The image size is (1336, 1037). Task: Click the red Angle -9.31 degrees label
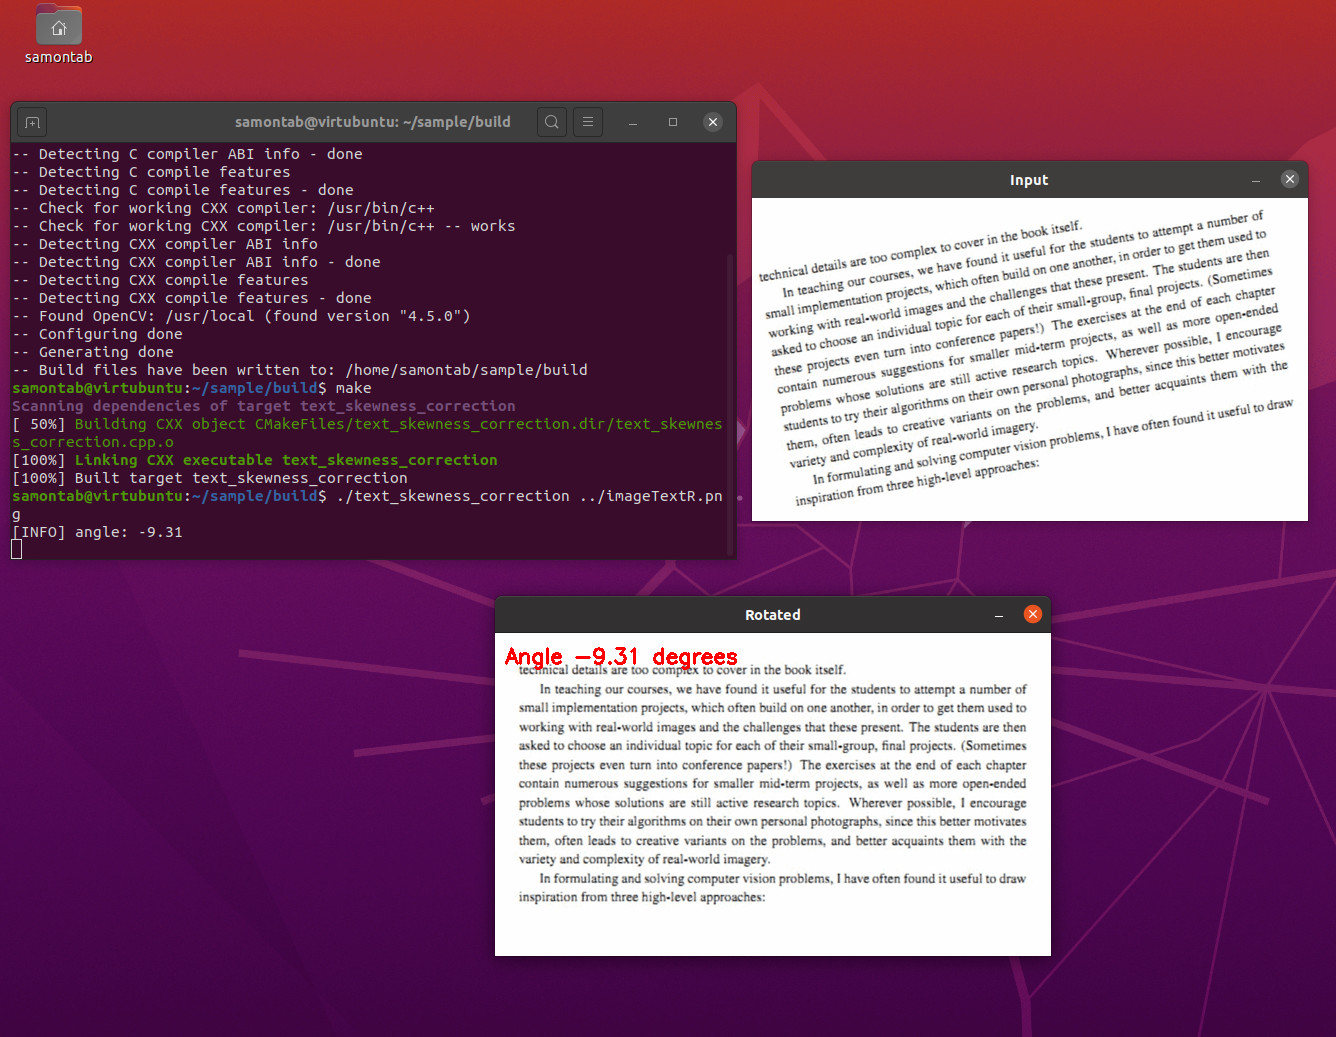point(621,657)
